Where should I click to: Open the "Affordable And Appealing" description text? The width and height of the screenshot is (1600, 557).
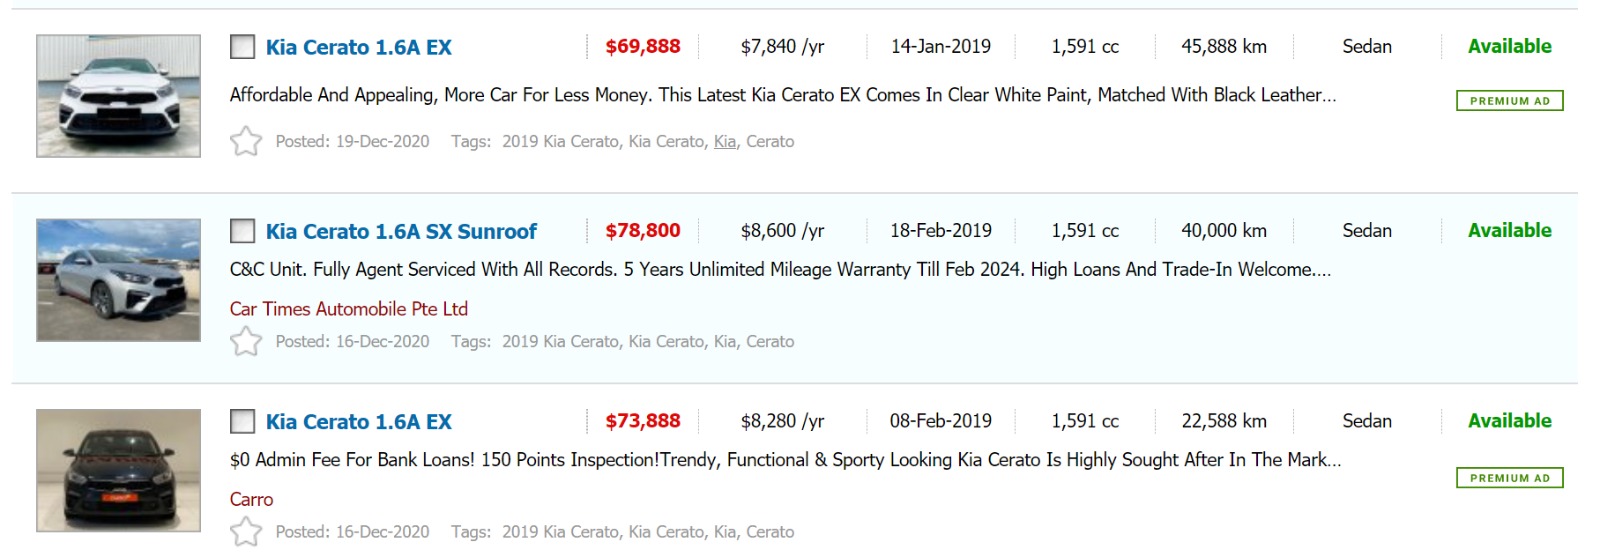coord(782,95)
